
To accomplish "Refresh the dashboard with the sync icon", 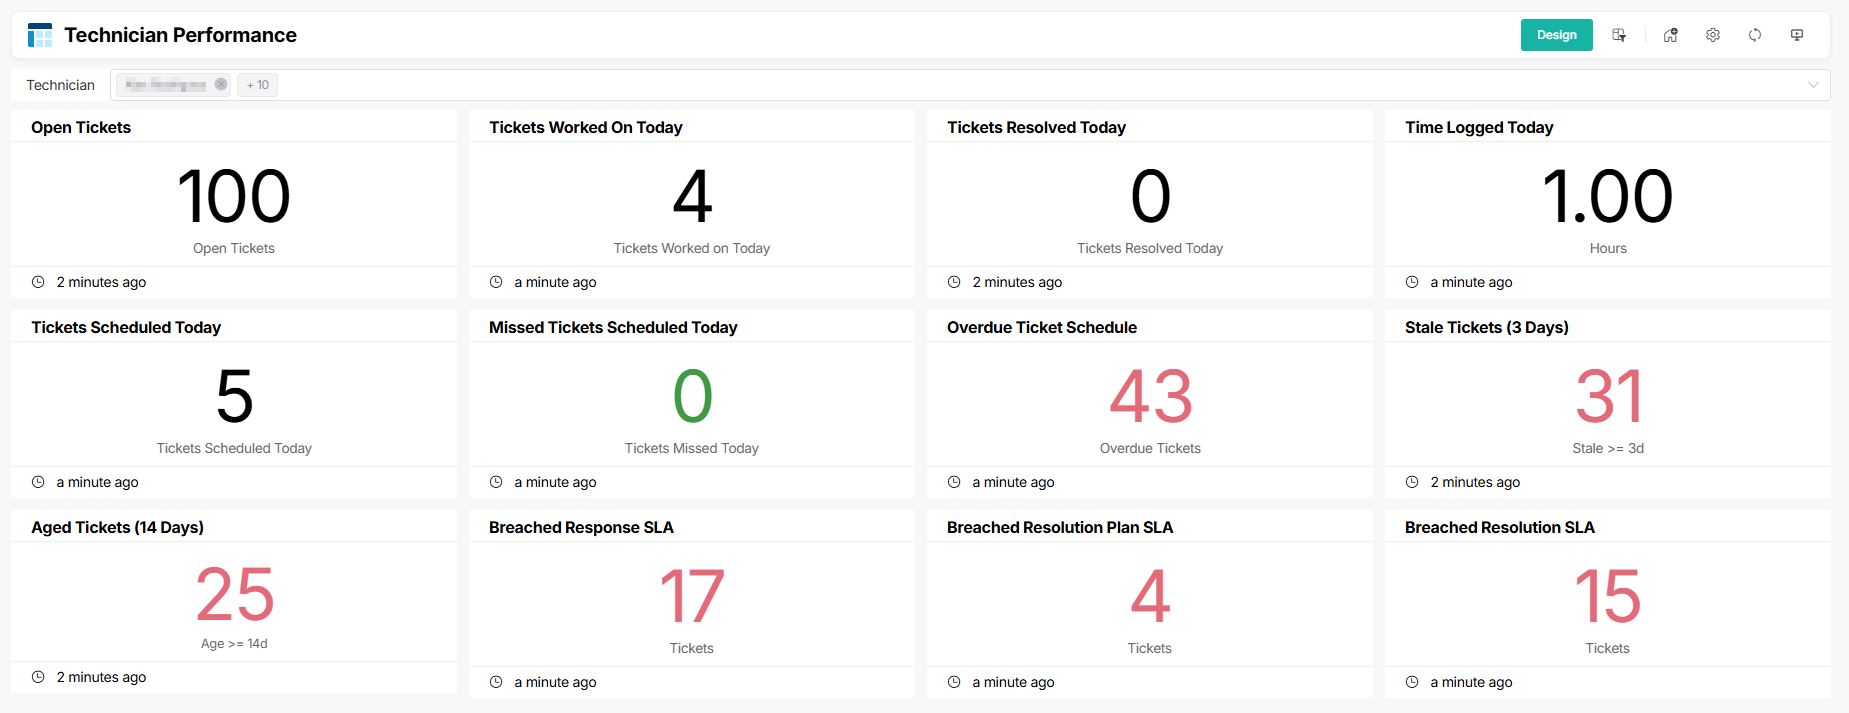I will point(1755,35).
